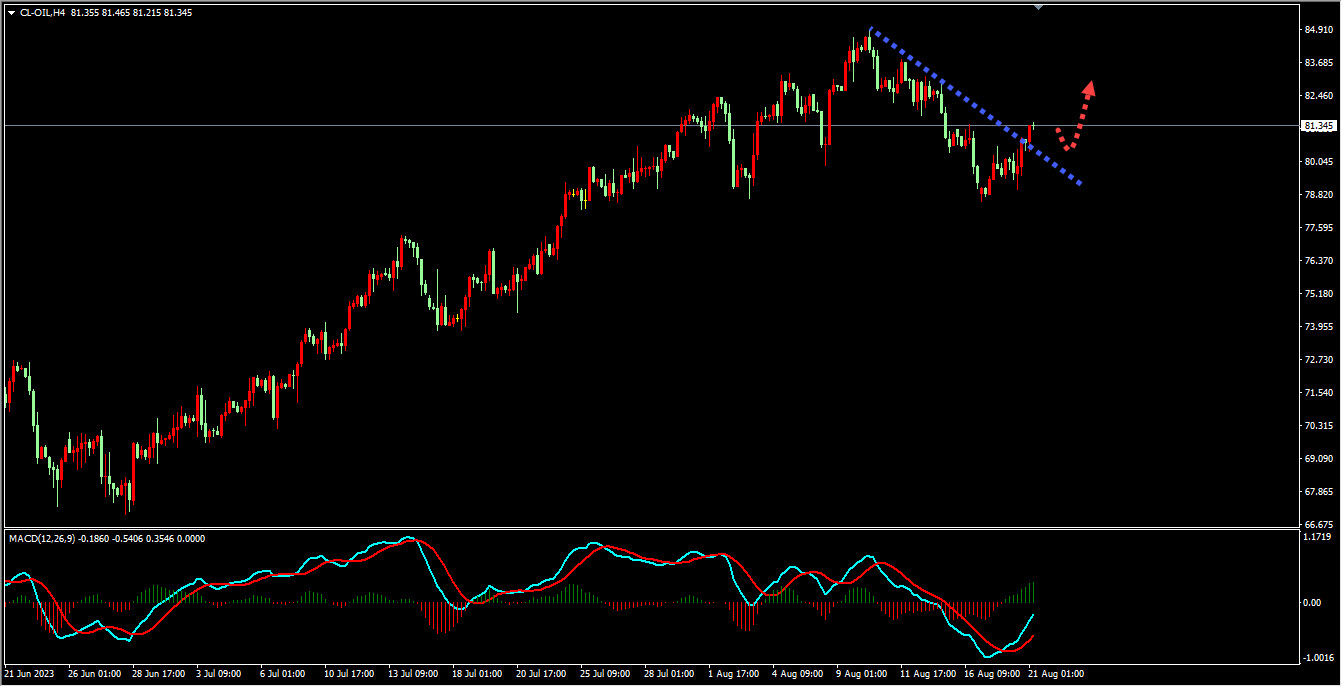
Task: Click price axis label 75.180
Action: (x=1320, y=294)
